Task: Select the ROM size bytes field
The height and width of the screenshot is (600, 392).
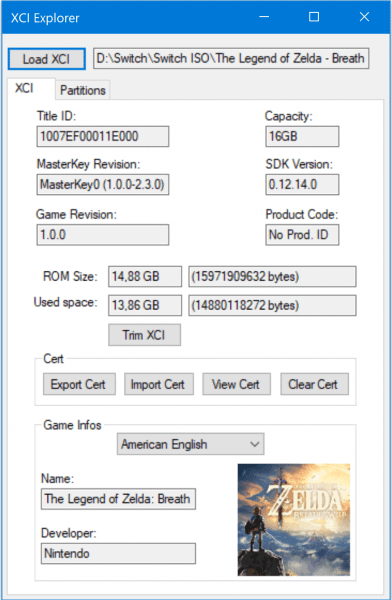Action: click(272, 276)
